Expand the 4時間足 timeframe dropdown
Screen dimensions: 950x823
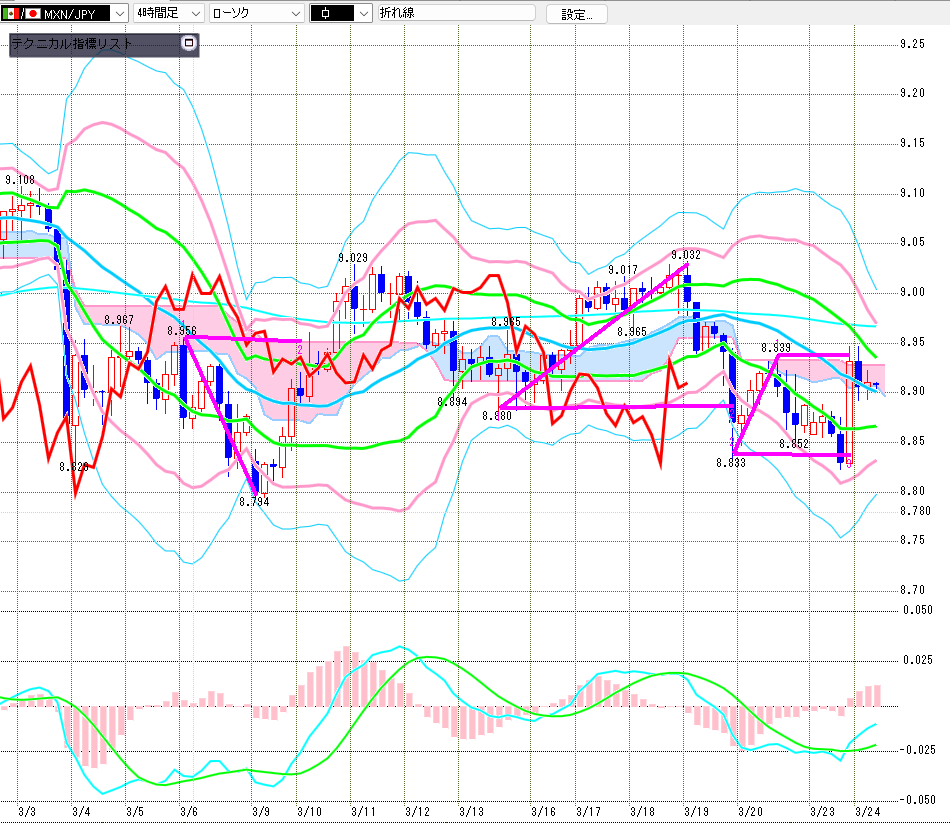193,14
